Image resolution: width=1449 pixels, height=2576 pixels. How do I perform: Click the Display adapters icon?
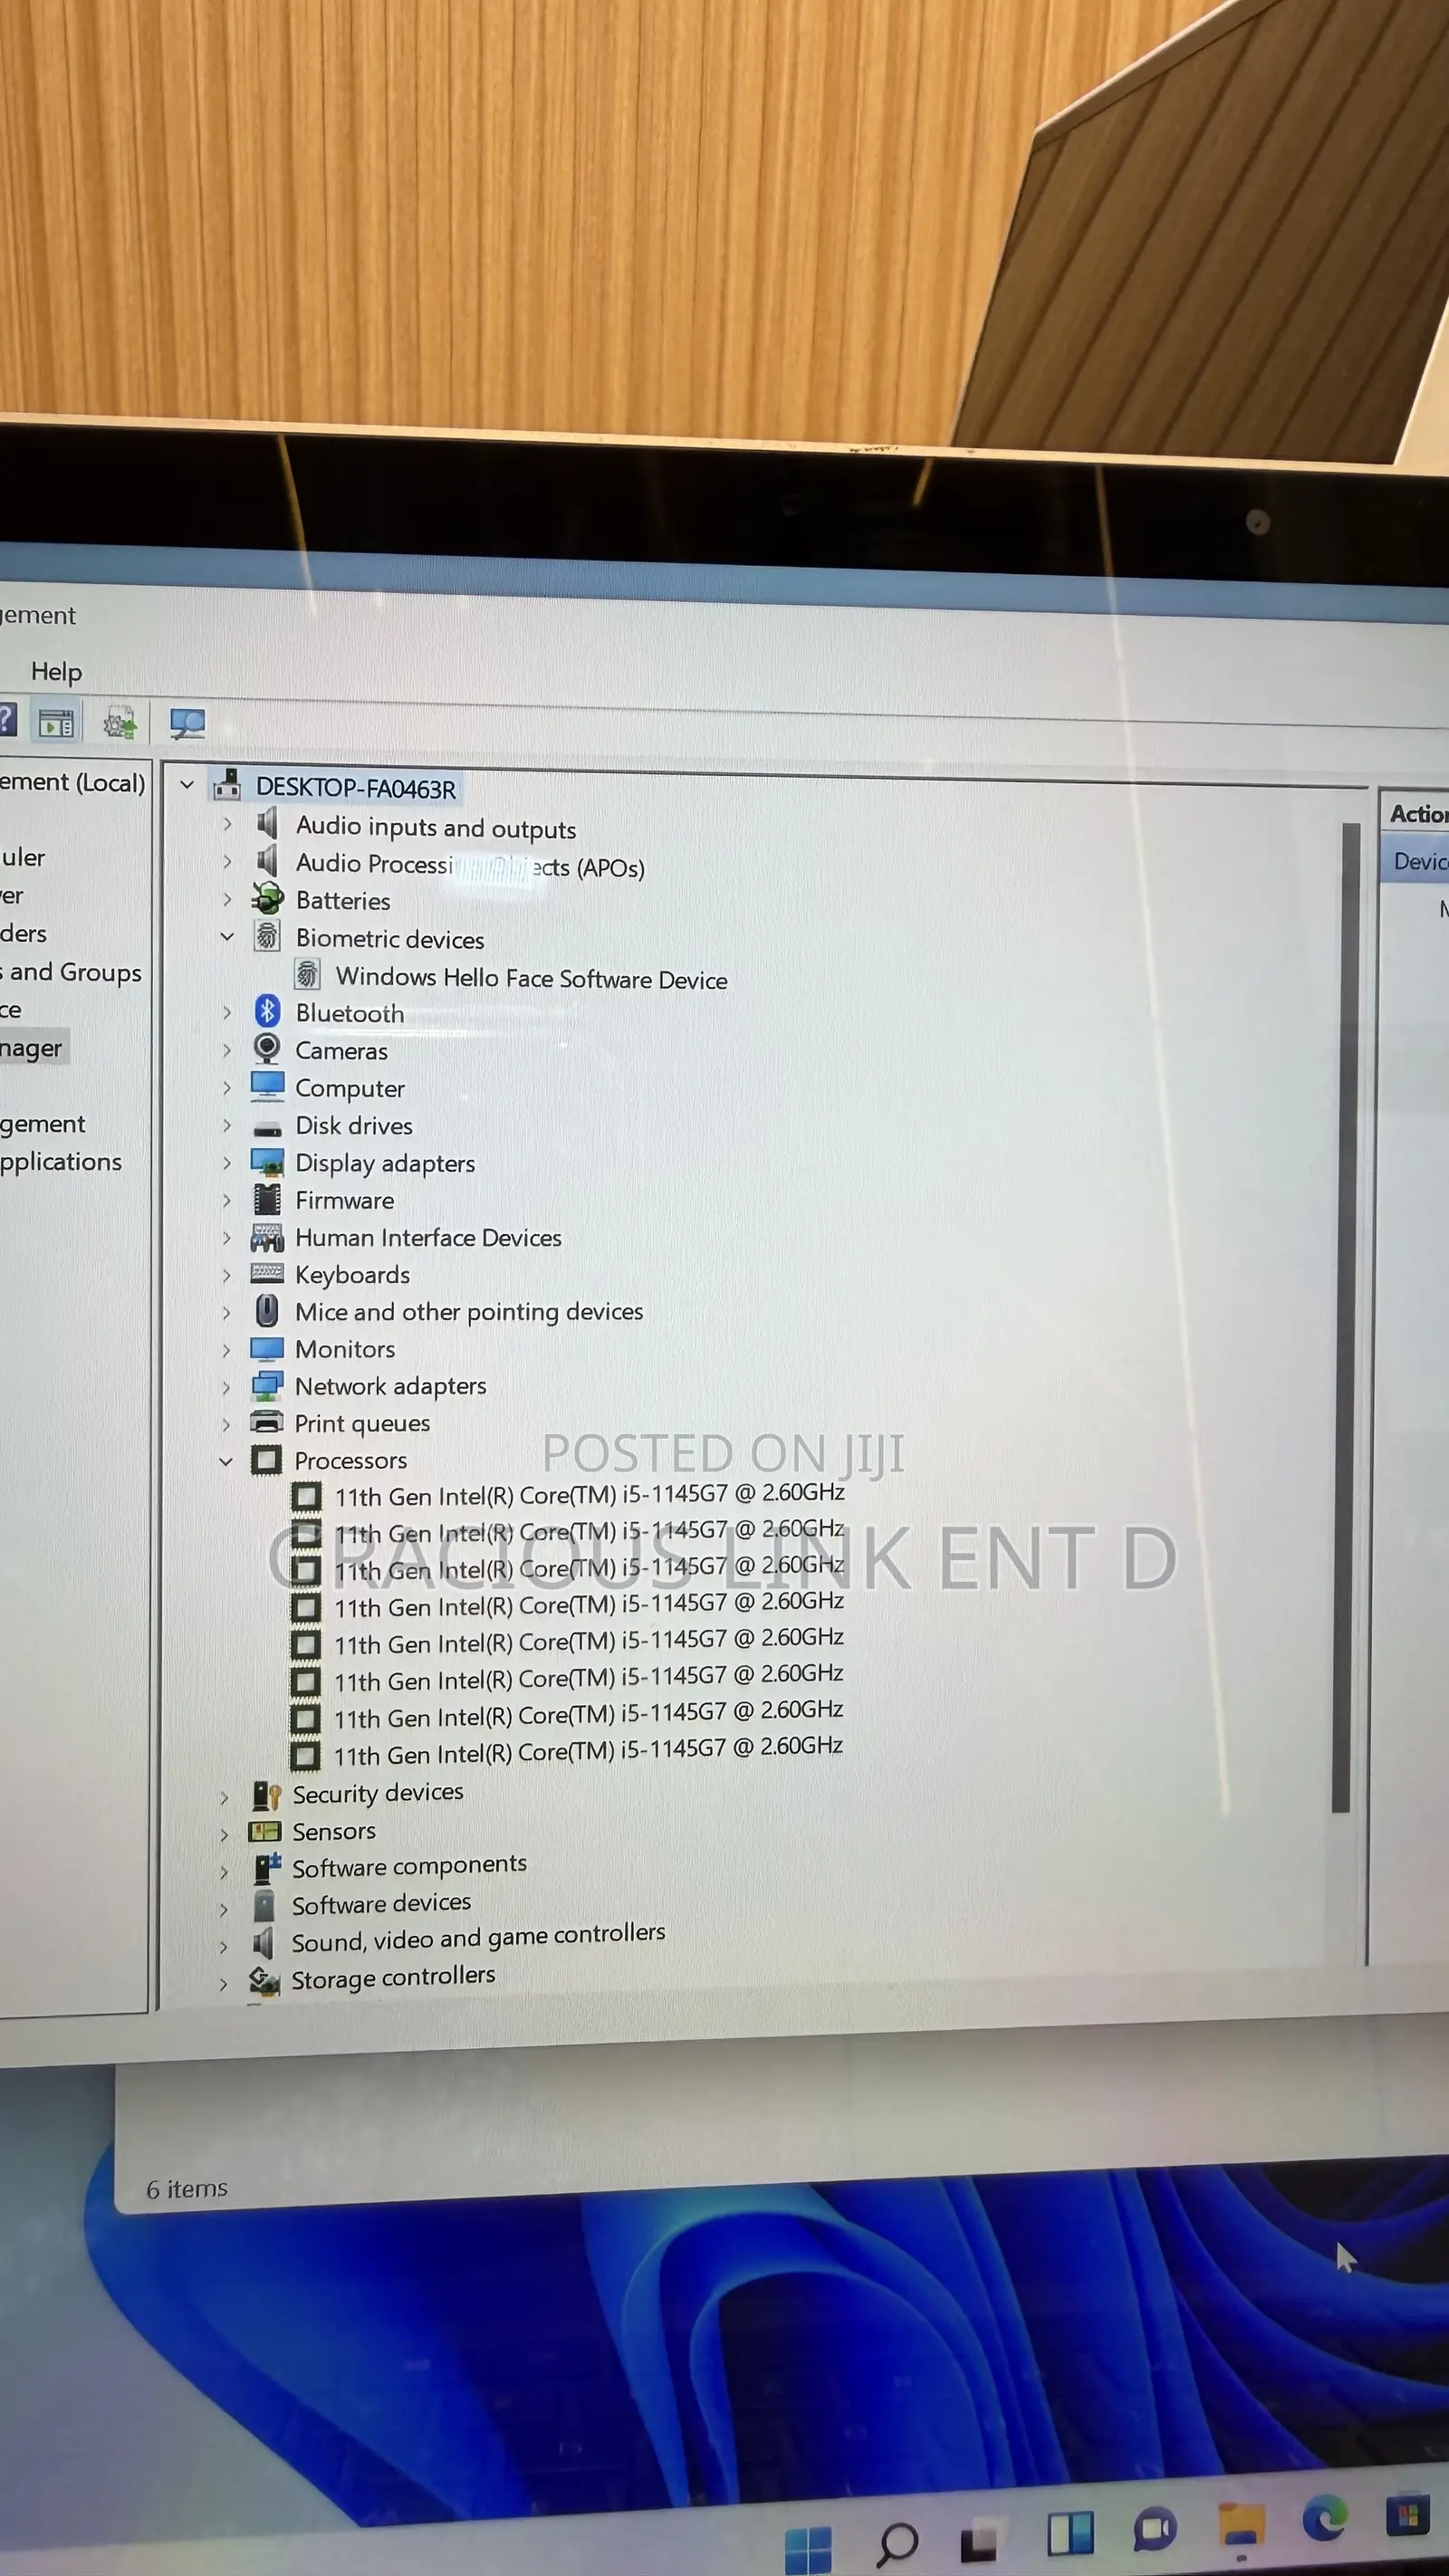pos(267,1161)
